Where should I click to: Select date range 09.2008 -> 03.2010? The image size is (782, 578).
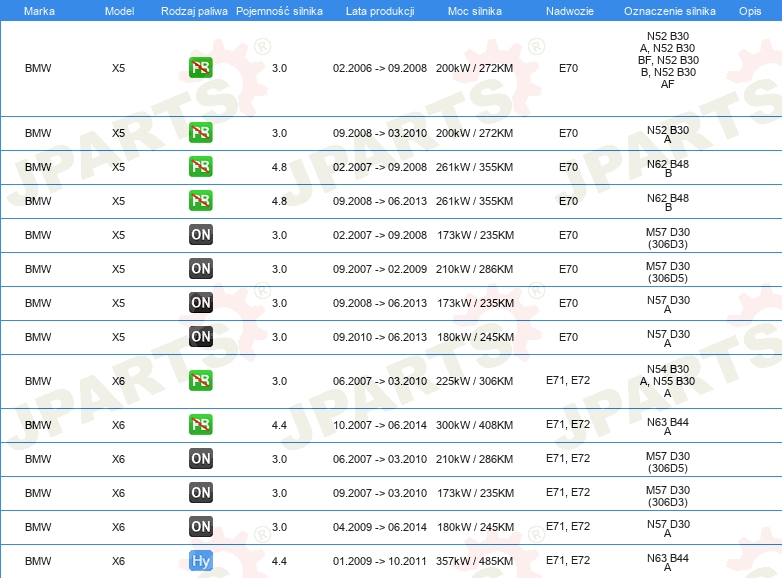point(380,133)
